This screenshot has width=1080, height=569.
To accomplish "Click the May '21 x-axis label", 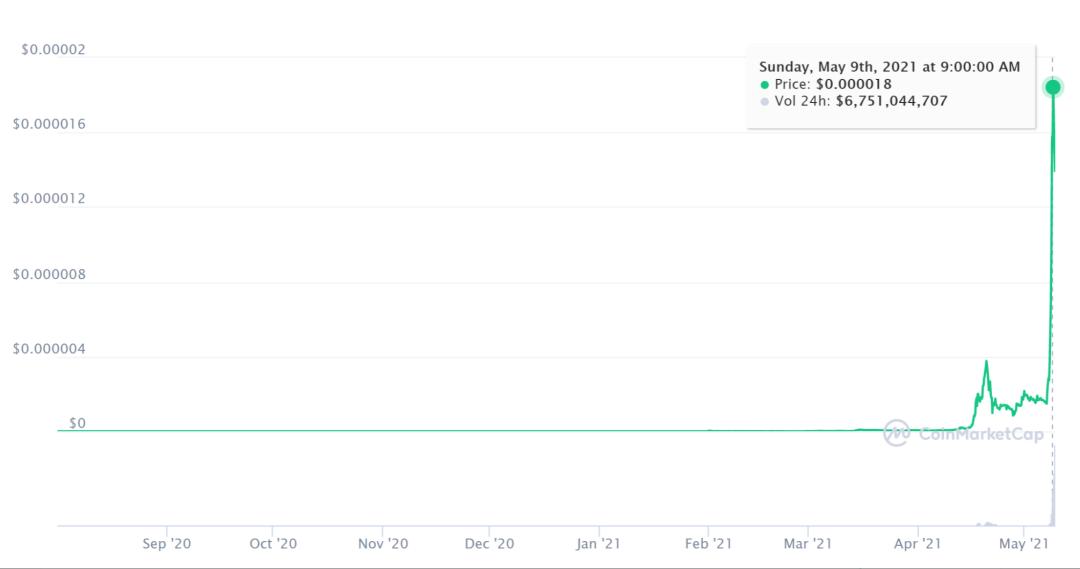I will pos(1024,544).
